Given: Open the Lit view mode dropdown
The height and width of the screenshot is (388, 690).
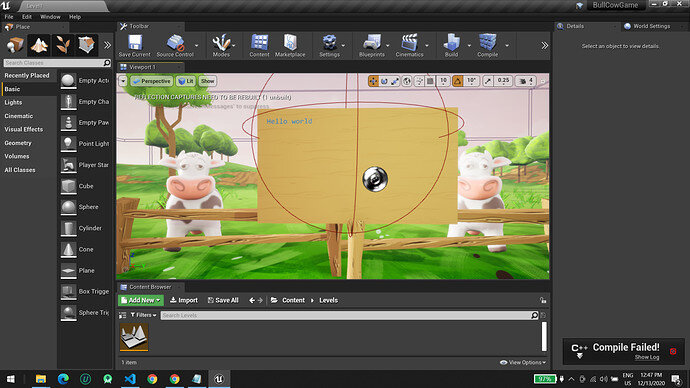Looking at the screenshot, I should 186,81.
